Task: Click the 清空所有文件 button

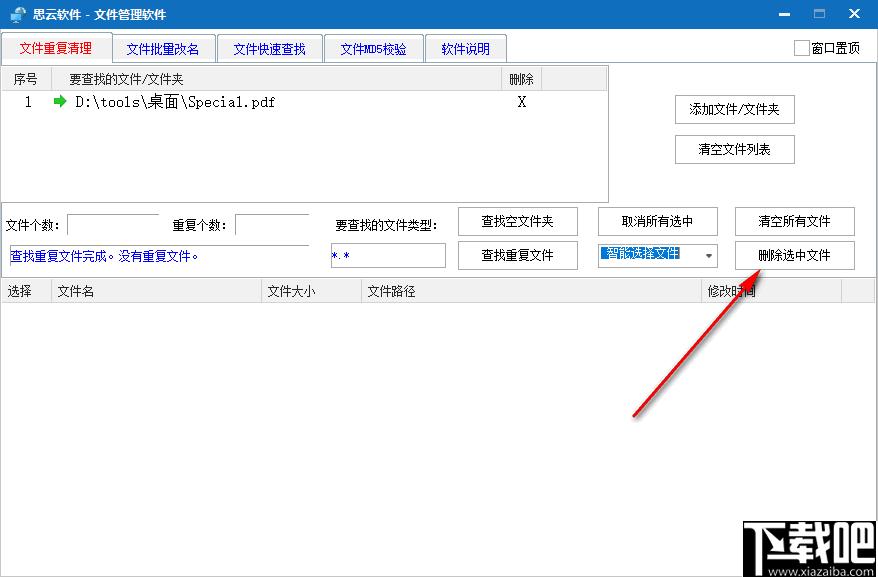Action: tap(794, 222)
